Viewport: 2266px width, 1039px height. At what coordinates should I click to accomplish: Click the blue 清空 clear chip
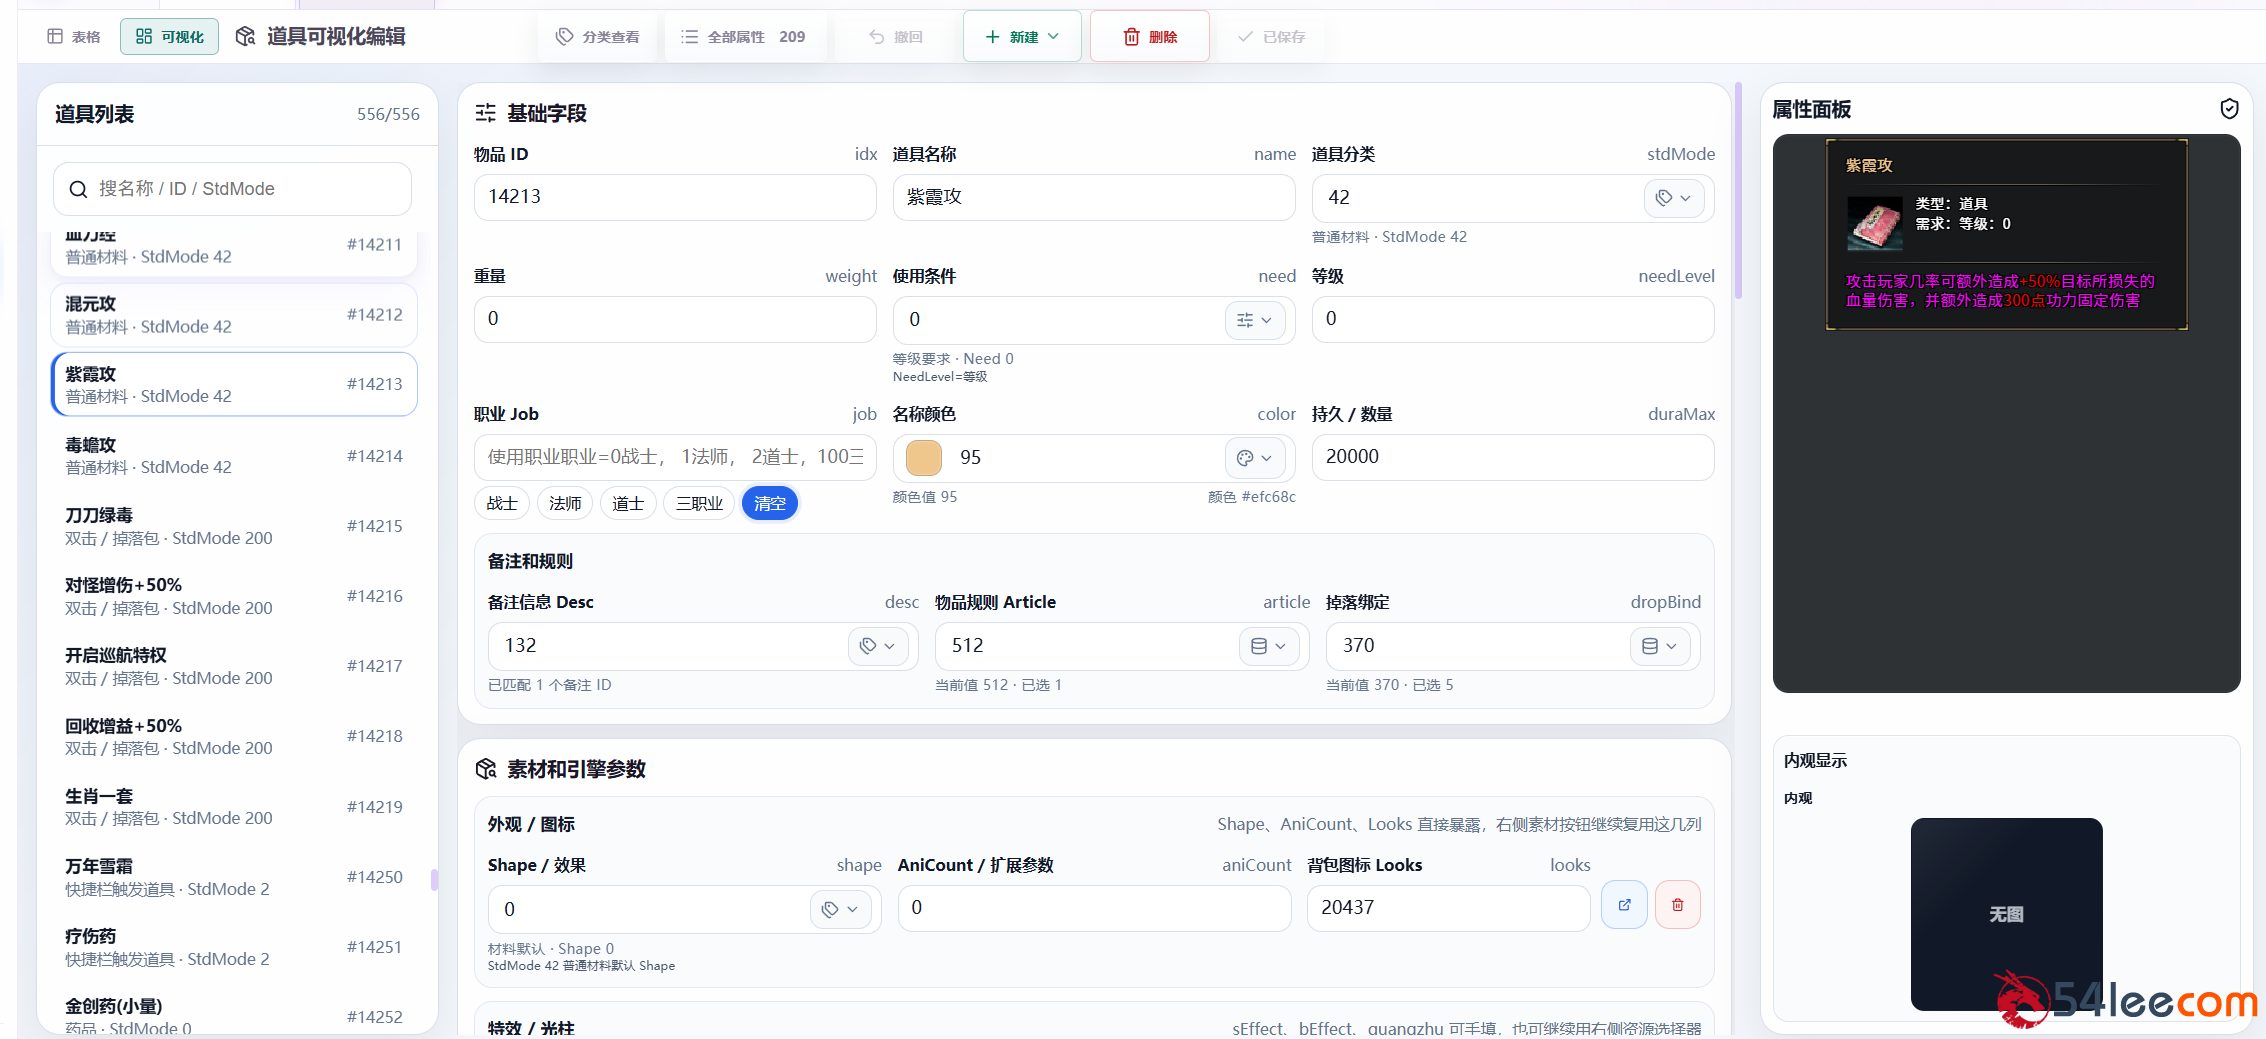pos(770,503)
